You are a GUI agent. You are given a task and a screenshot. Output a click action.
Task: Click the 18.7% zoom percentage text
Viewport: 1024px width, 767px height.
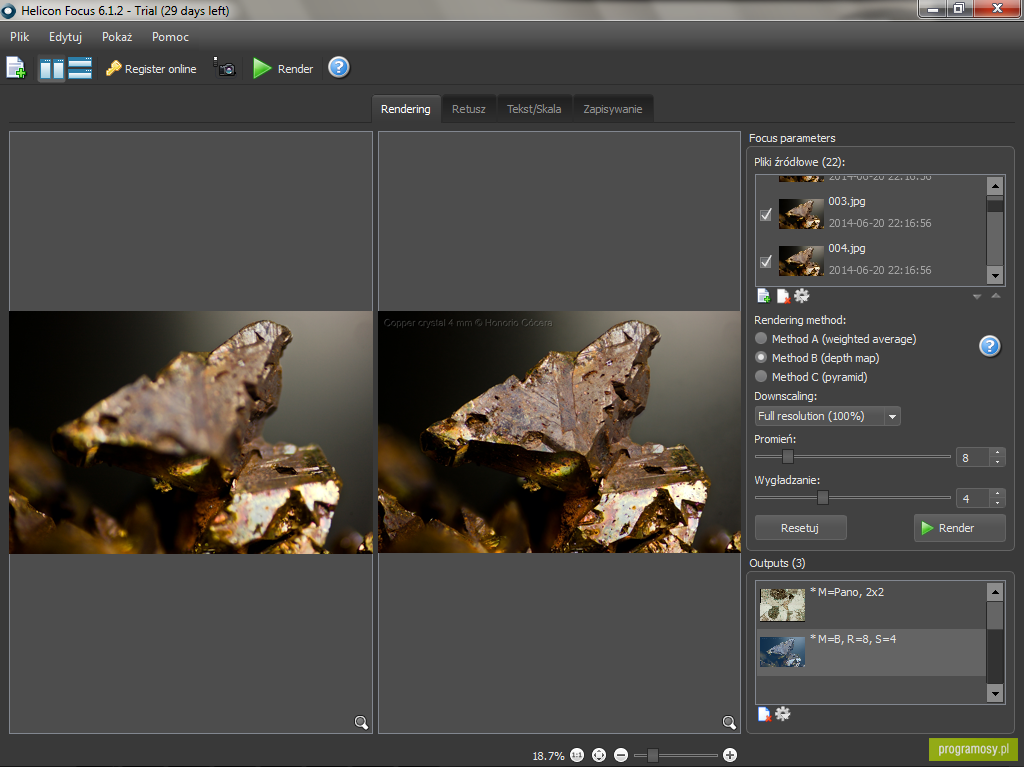click(x=549, y=756)
